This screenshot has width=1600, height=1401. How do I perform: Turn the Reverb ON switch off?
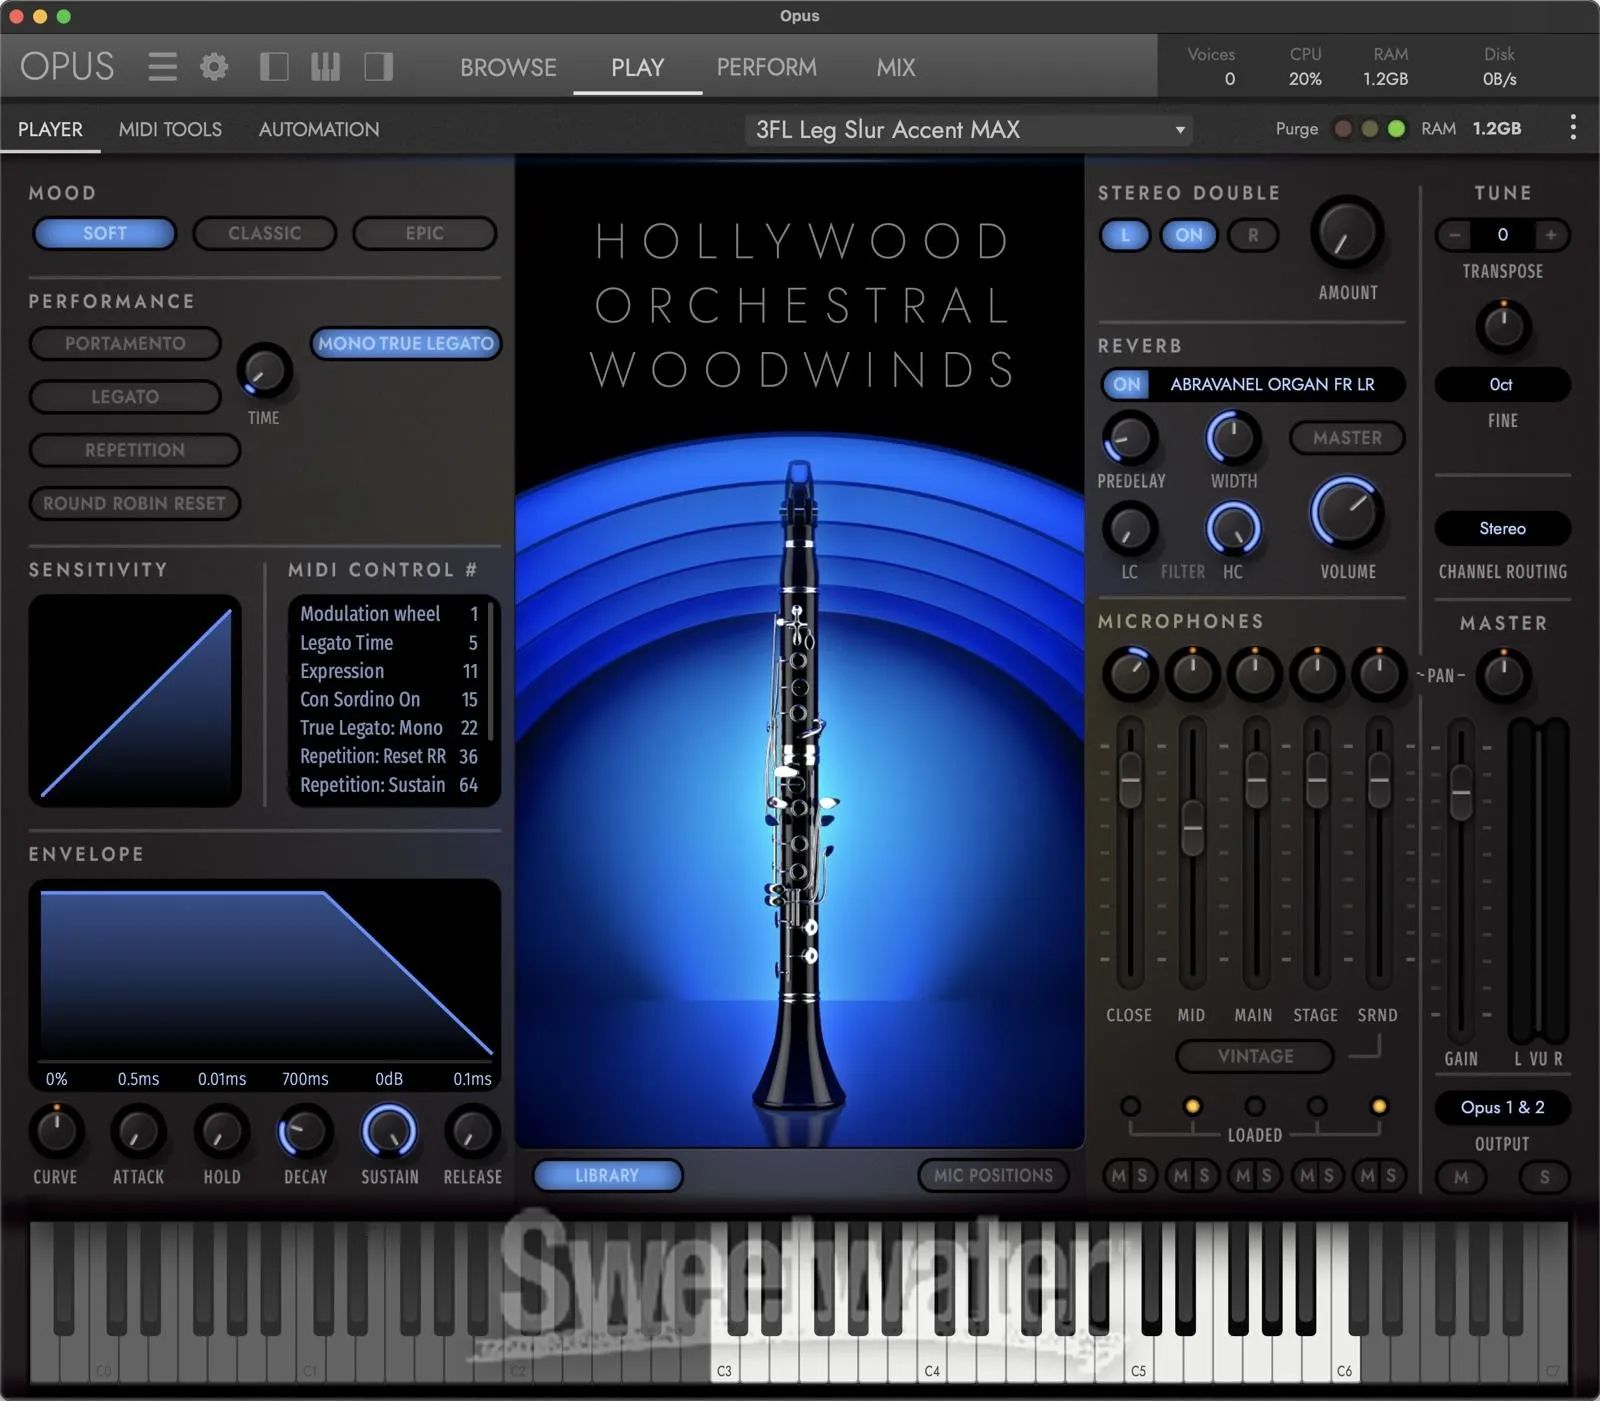tap(1127, 384)
